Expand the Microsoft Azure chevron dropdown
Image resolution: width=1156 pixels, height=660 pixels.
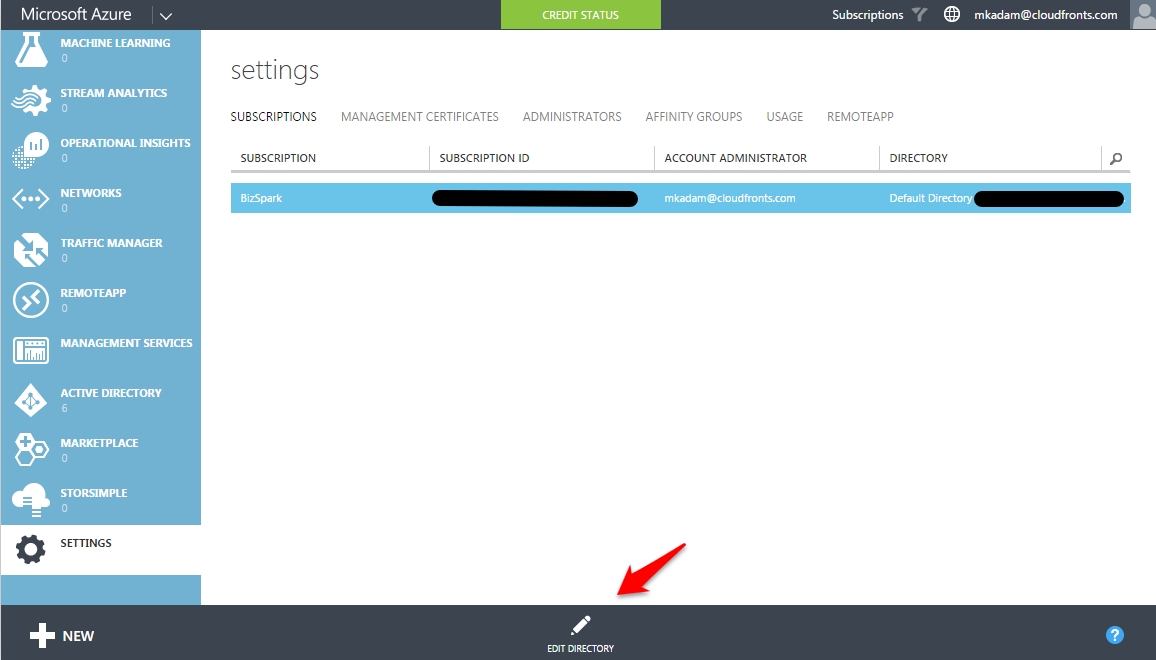coord(166,15)
